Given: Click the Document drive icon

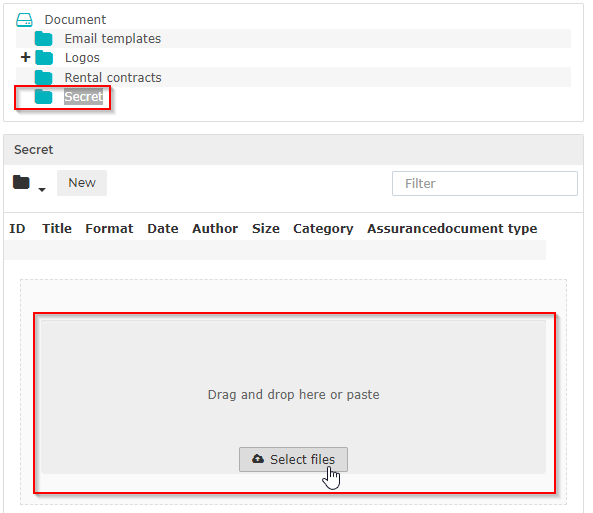Looking at the screenshot, I should click(25, 20).
